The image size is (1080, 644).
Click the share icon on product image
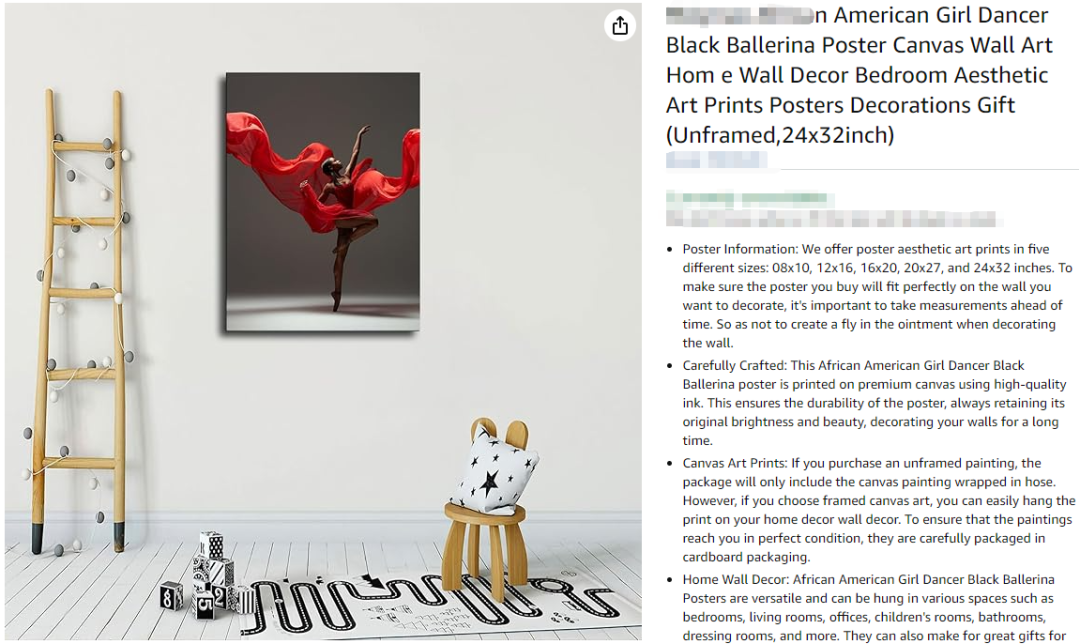tap(620, 25)
